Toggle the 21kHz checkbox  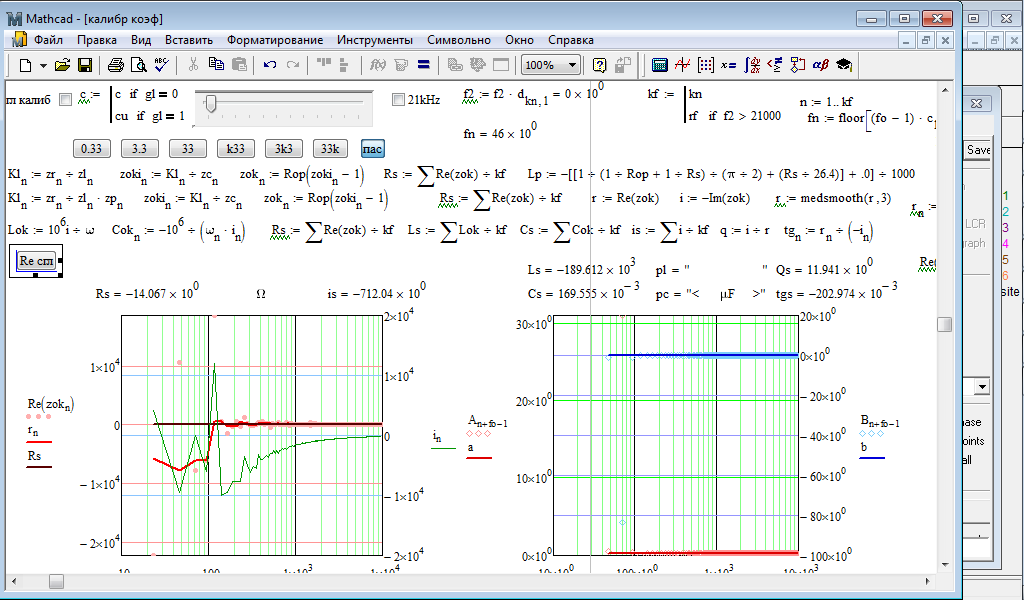pos(398,99)
